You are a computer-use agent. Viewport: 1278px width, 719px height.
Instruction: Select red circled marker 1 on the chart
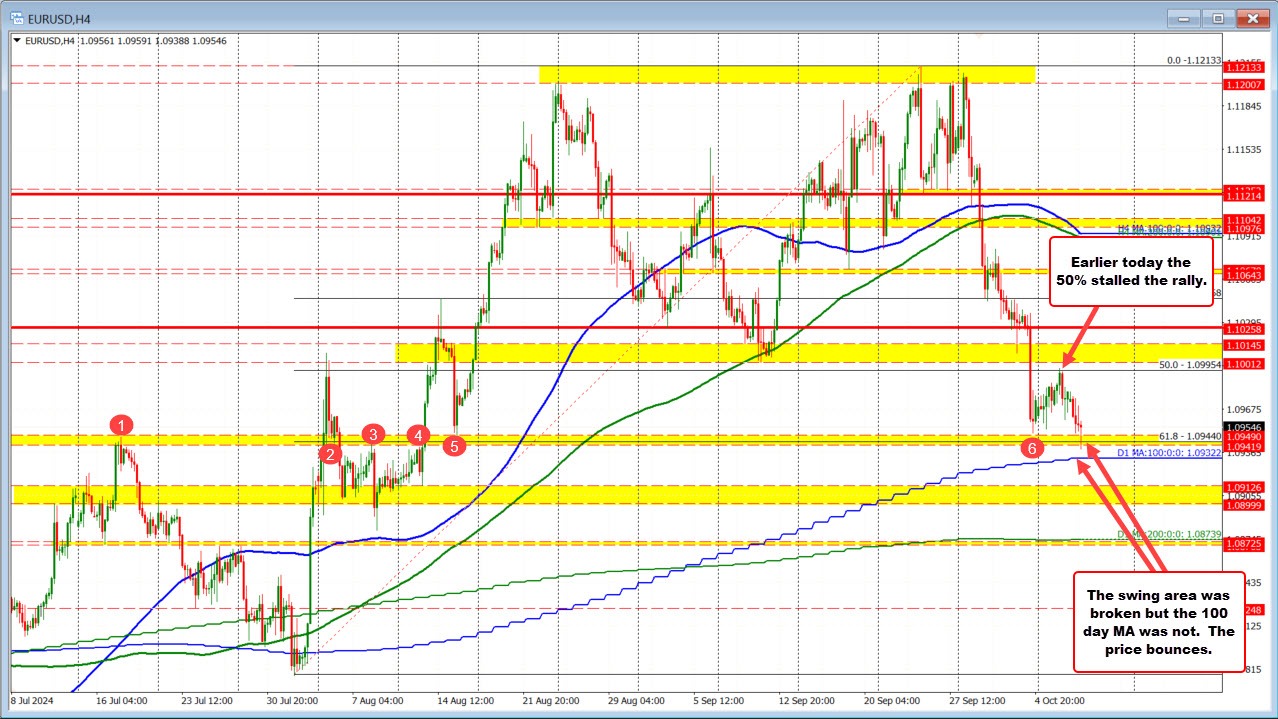pyautogui.click(x=122, y=425)
